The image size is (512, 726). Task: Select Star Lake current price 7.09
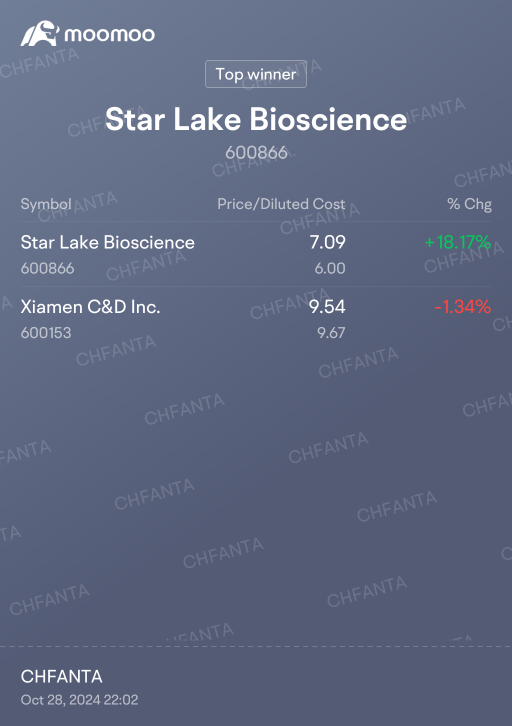click(327, 242)
